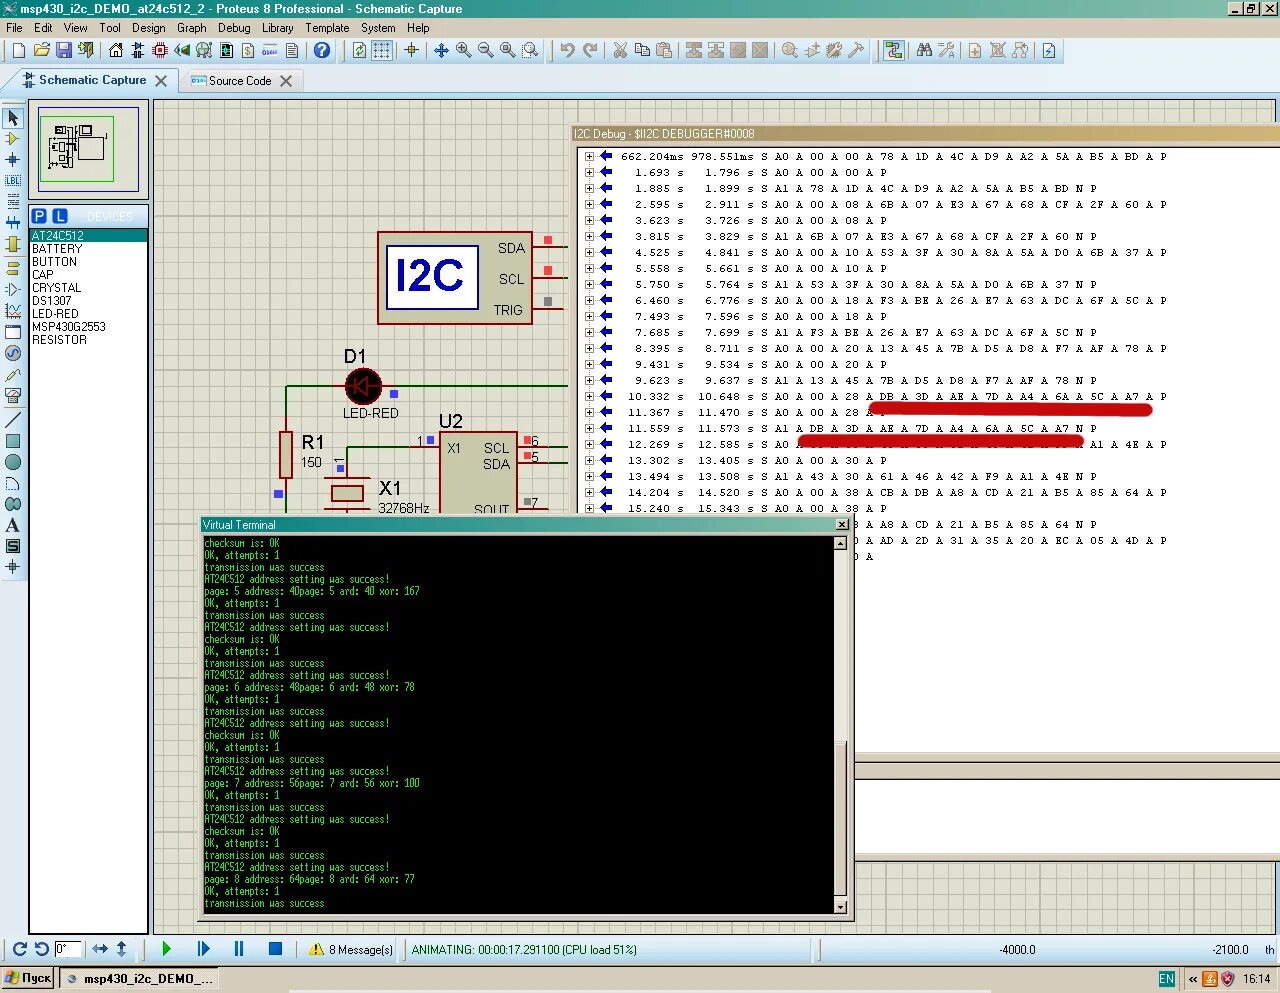
Task: Stop the simulation
Action: point(275,949)
